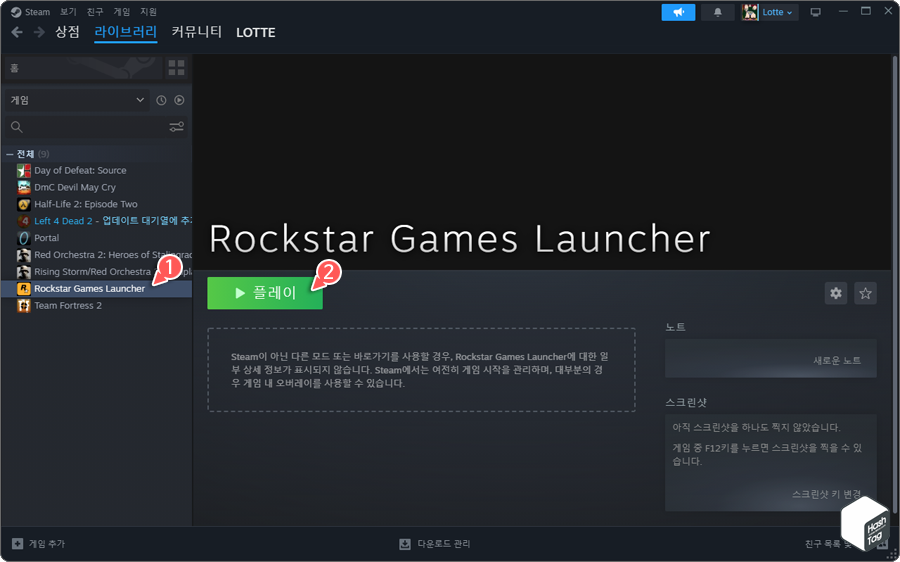Open the 보기 menu
The width and height of the screenshot is (900, 562).
point(68,11)
